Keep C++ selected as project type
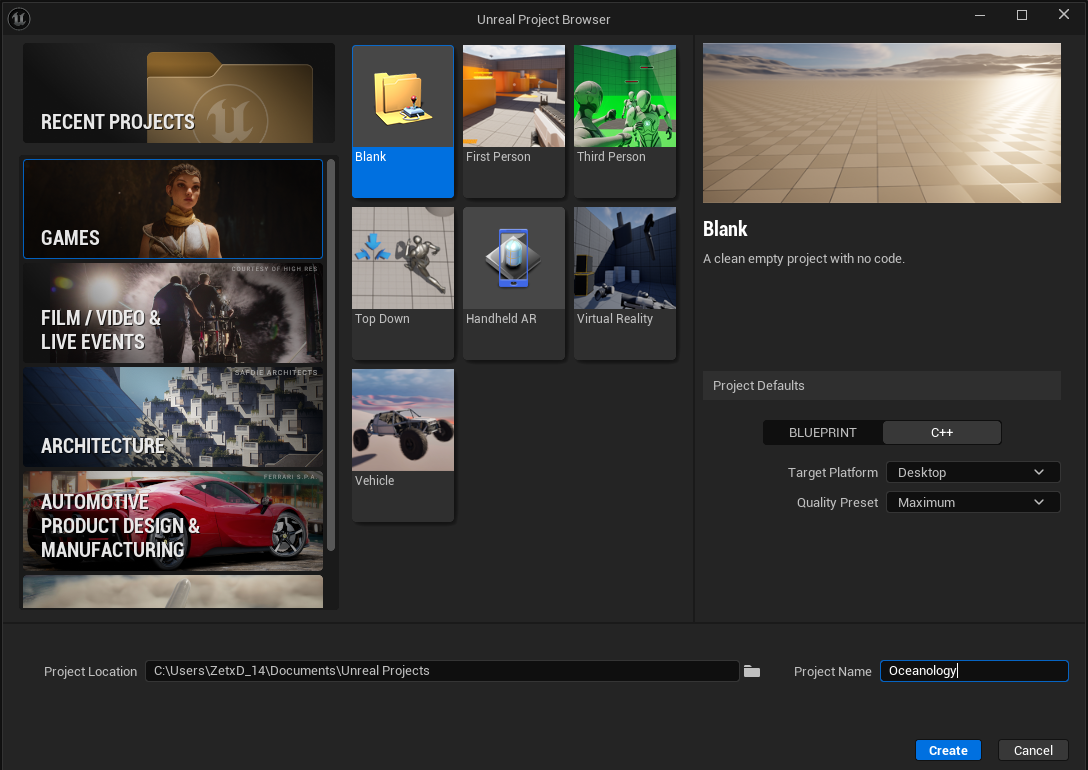Image resolution: width=1088 pixels, height=770 pixels. point(941,432)
